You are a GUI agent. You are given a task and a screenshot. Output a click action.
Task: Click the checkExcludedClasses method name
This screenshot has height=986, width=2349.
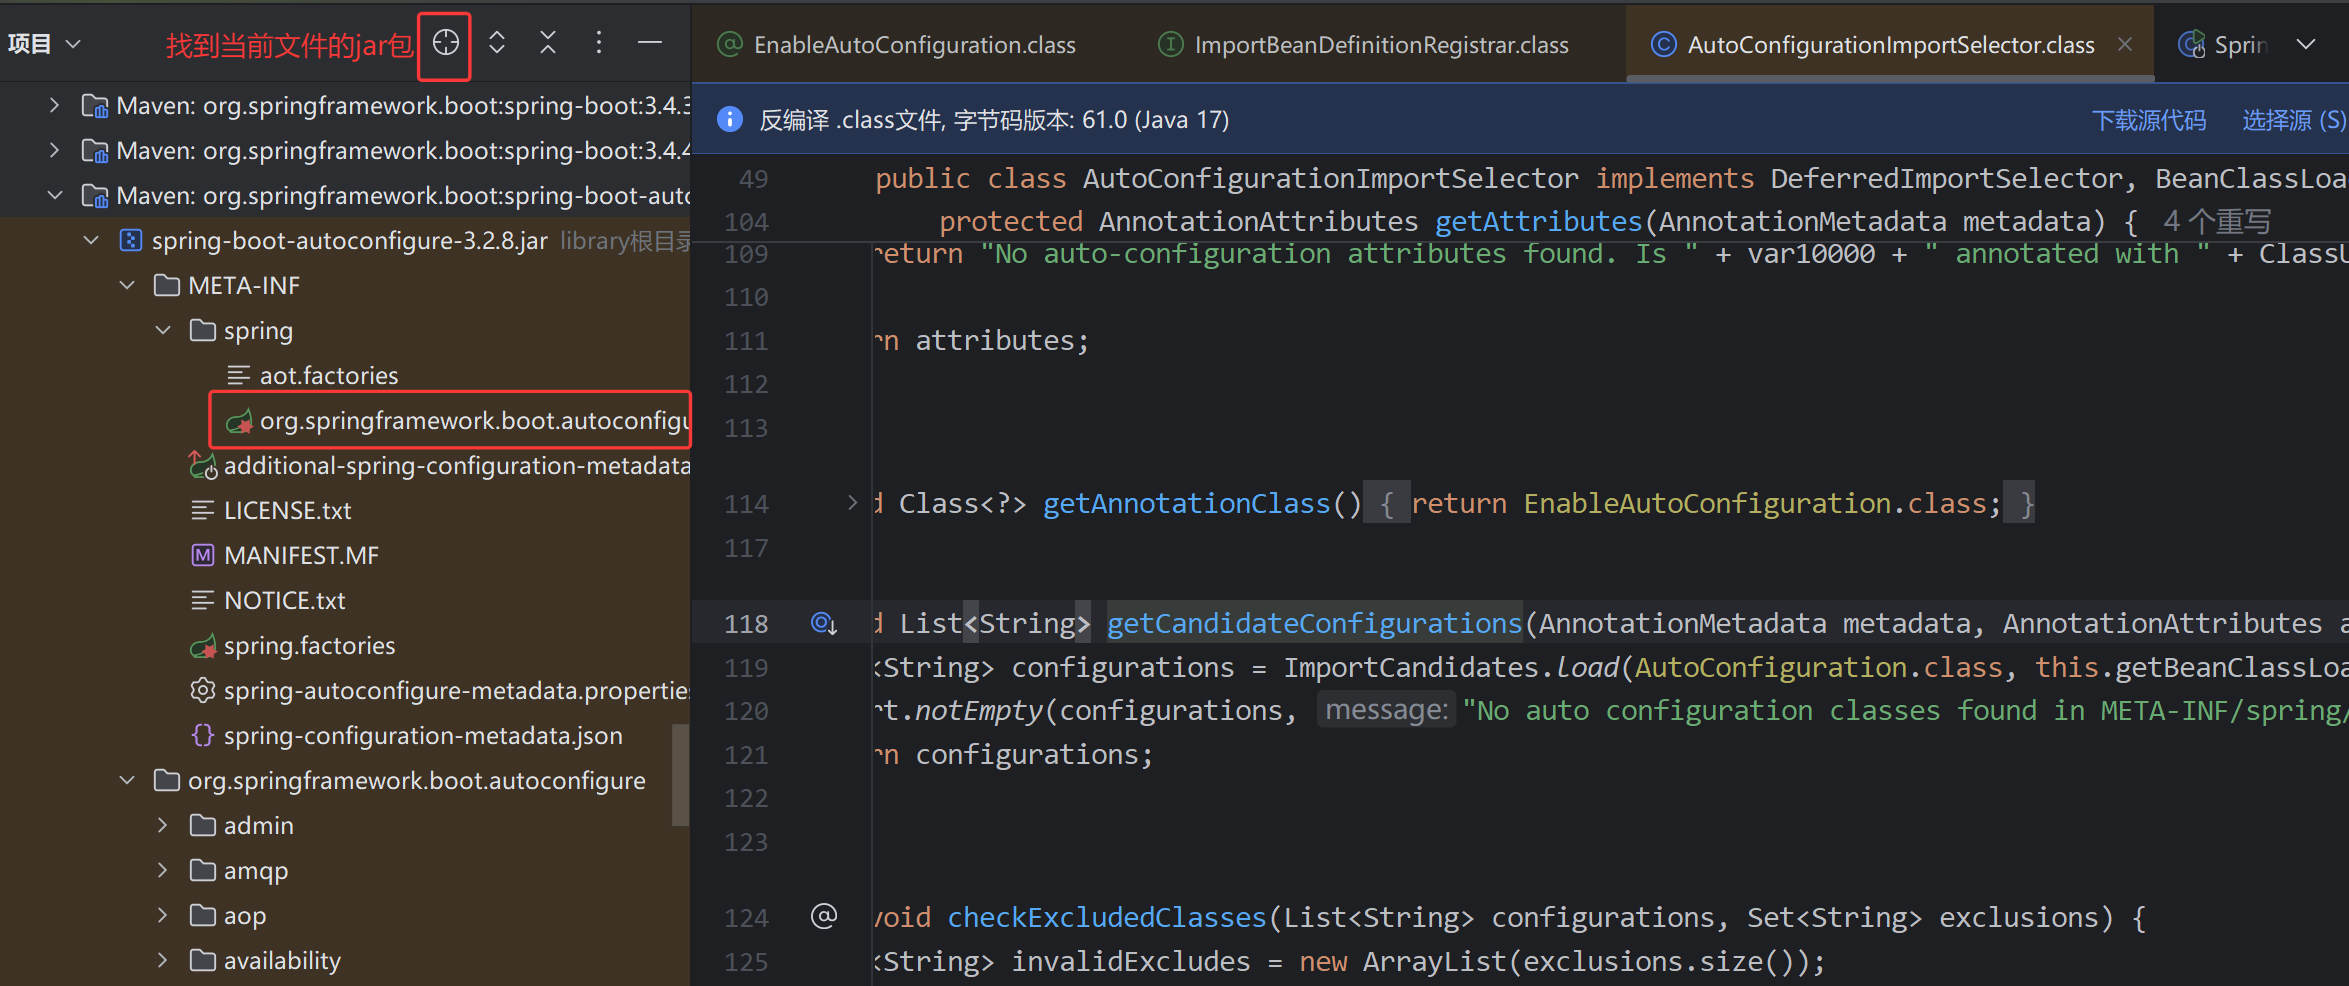pos(1107,917)
